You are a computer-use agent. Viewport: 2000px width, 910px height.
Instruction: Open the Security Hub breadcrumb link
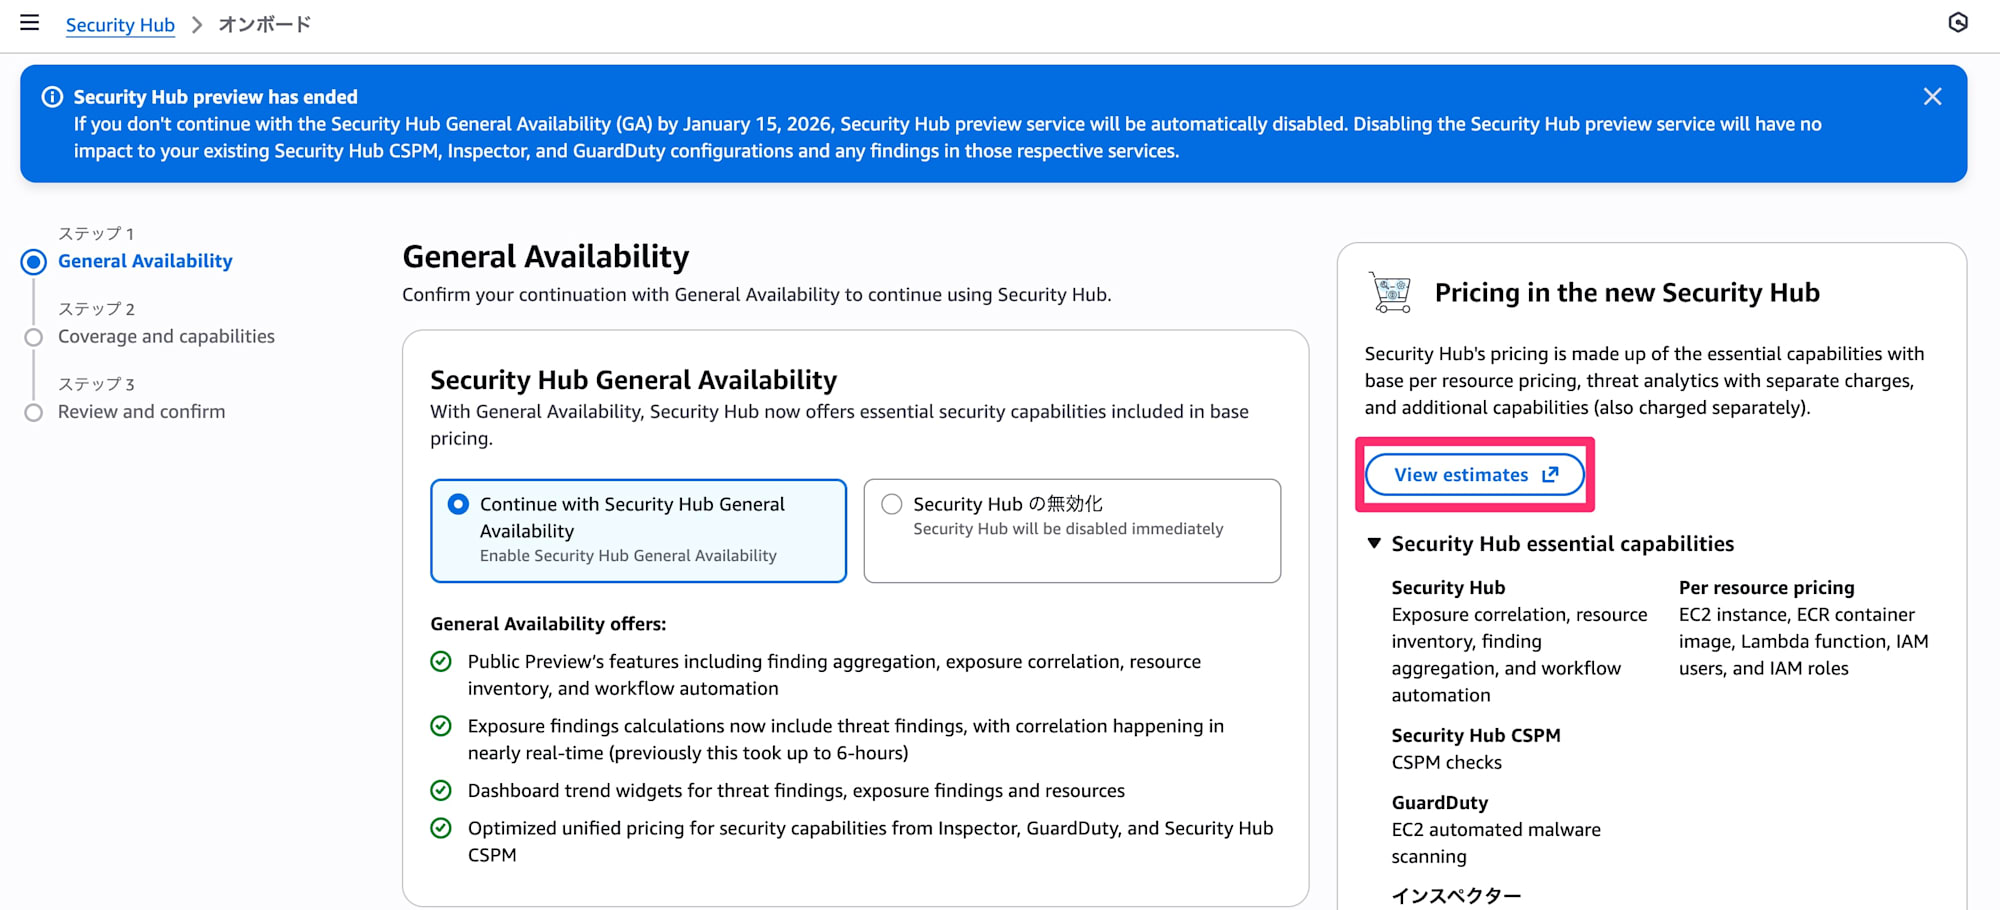(120, 25)
